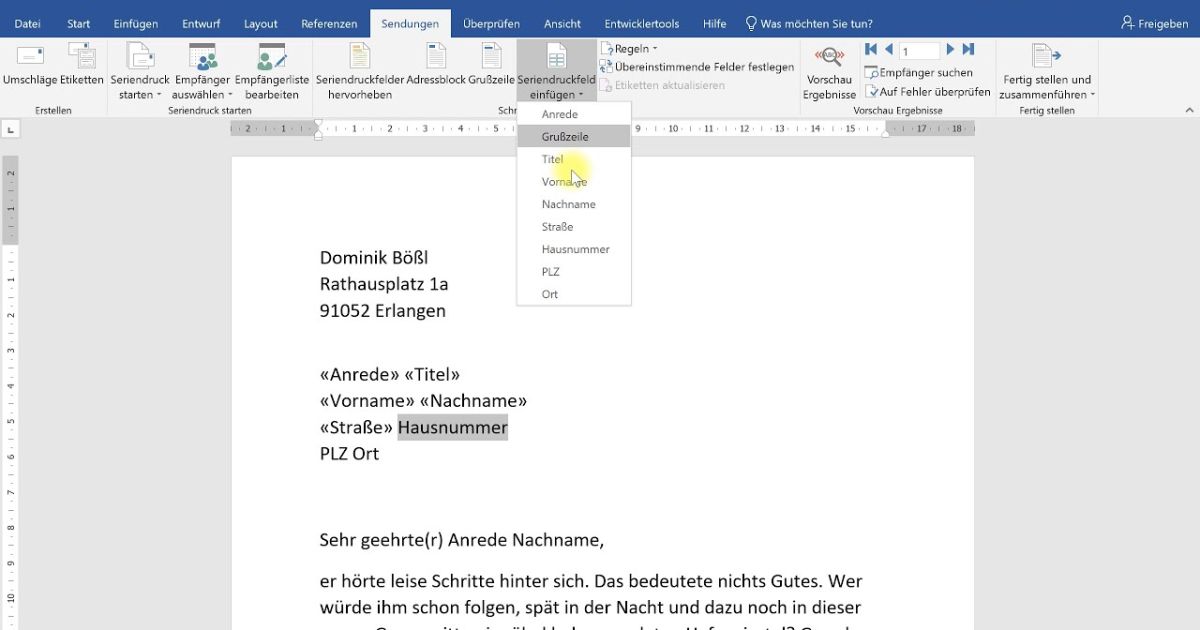The image size is (1200, 630).
Task: Switch to the Überprüfen ribbon tab
Action: click(491, 22)
